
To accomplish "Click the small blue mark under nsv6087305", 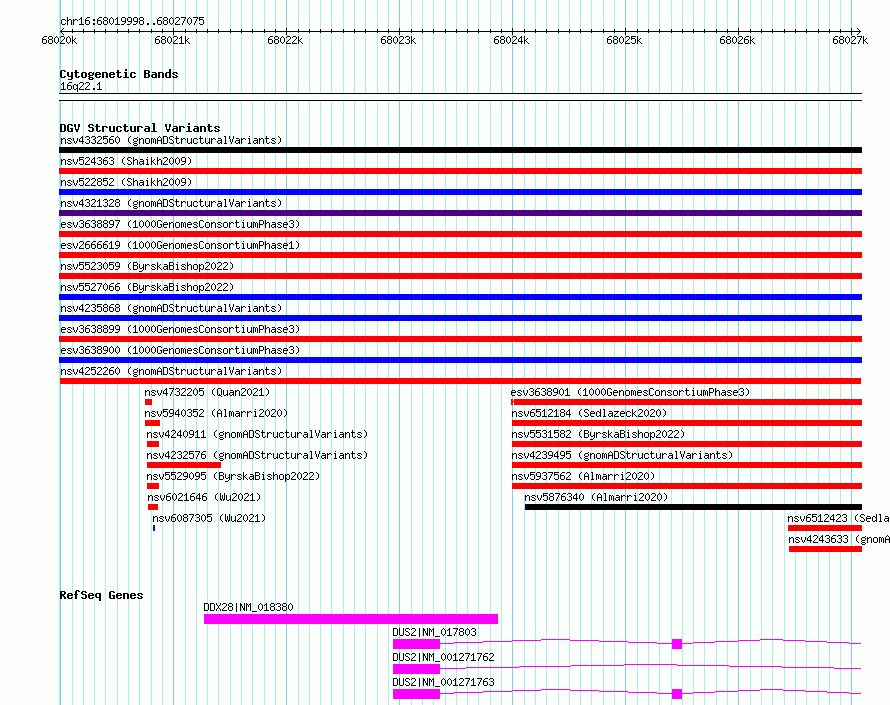I will tap(154, 528).
